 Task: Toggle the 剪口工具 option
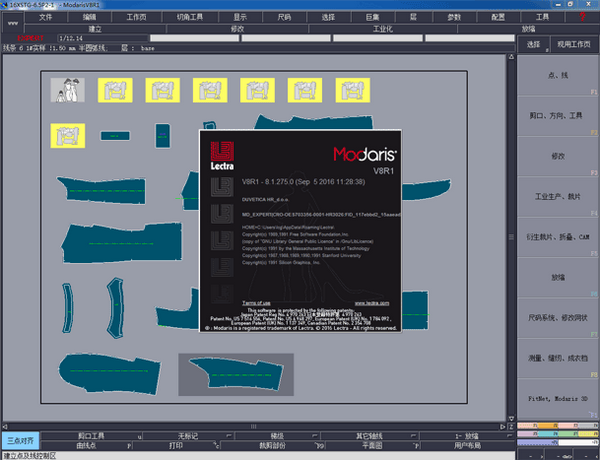(91, 436)
